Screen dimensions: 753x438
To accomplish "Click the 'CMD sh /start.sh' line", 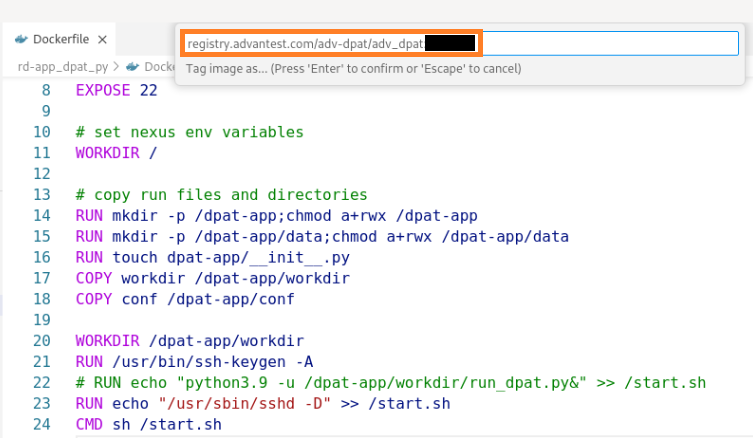I will [x=148, y=425].
